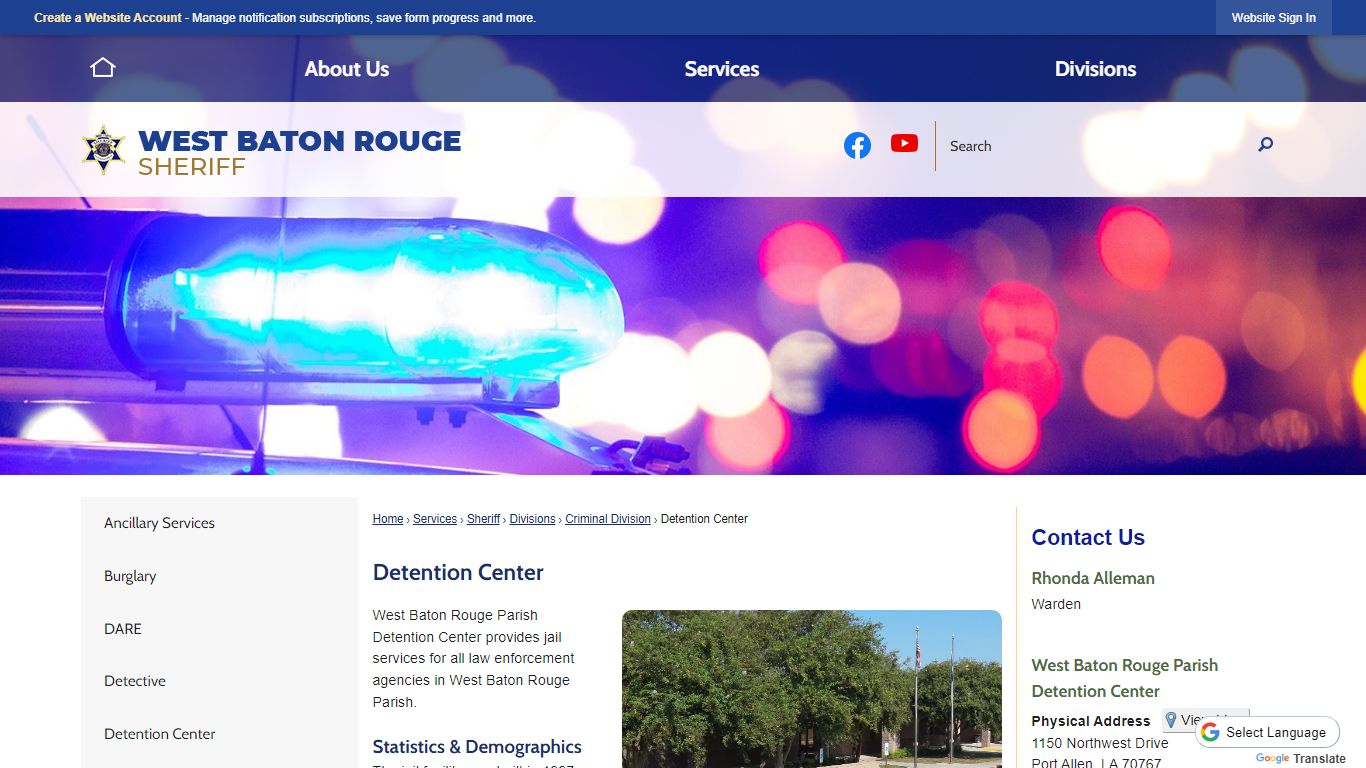This screenshot has height=768, width=1366.
Task: Click Services breadcrumb link
Action: pyautogui.click(x=435, y=519)
